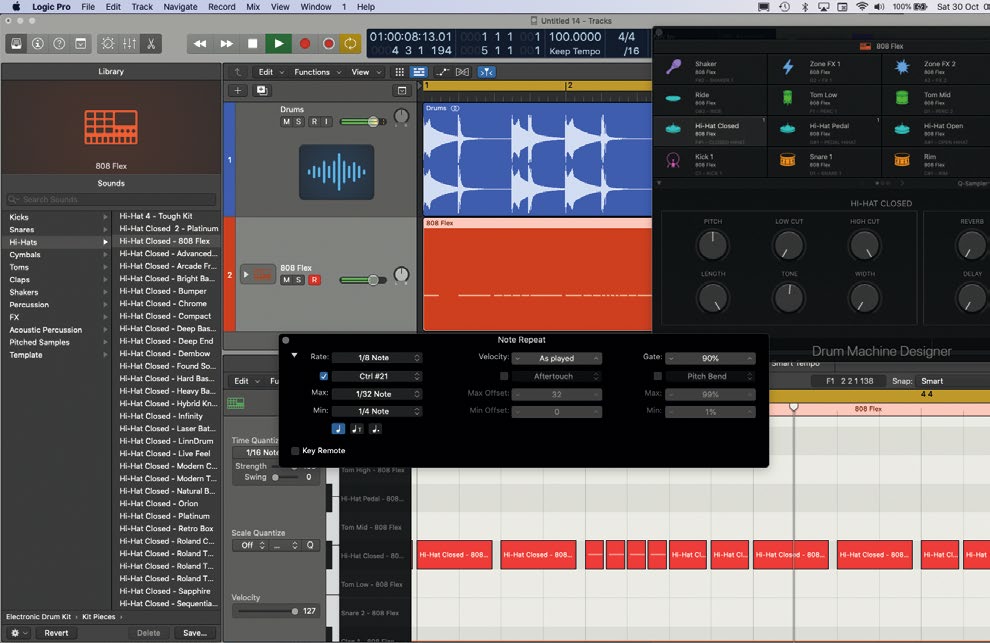Open the Gate 90% dropdown
990x643 pixels.
[711, 358]
